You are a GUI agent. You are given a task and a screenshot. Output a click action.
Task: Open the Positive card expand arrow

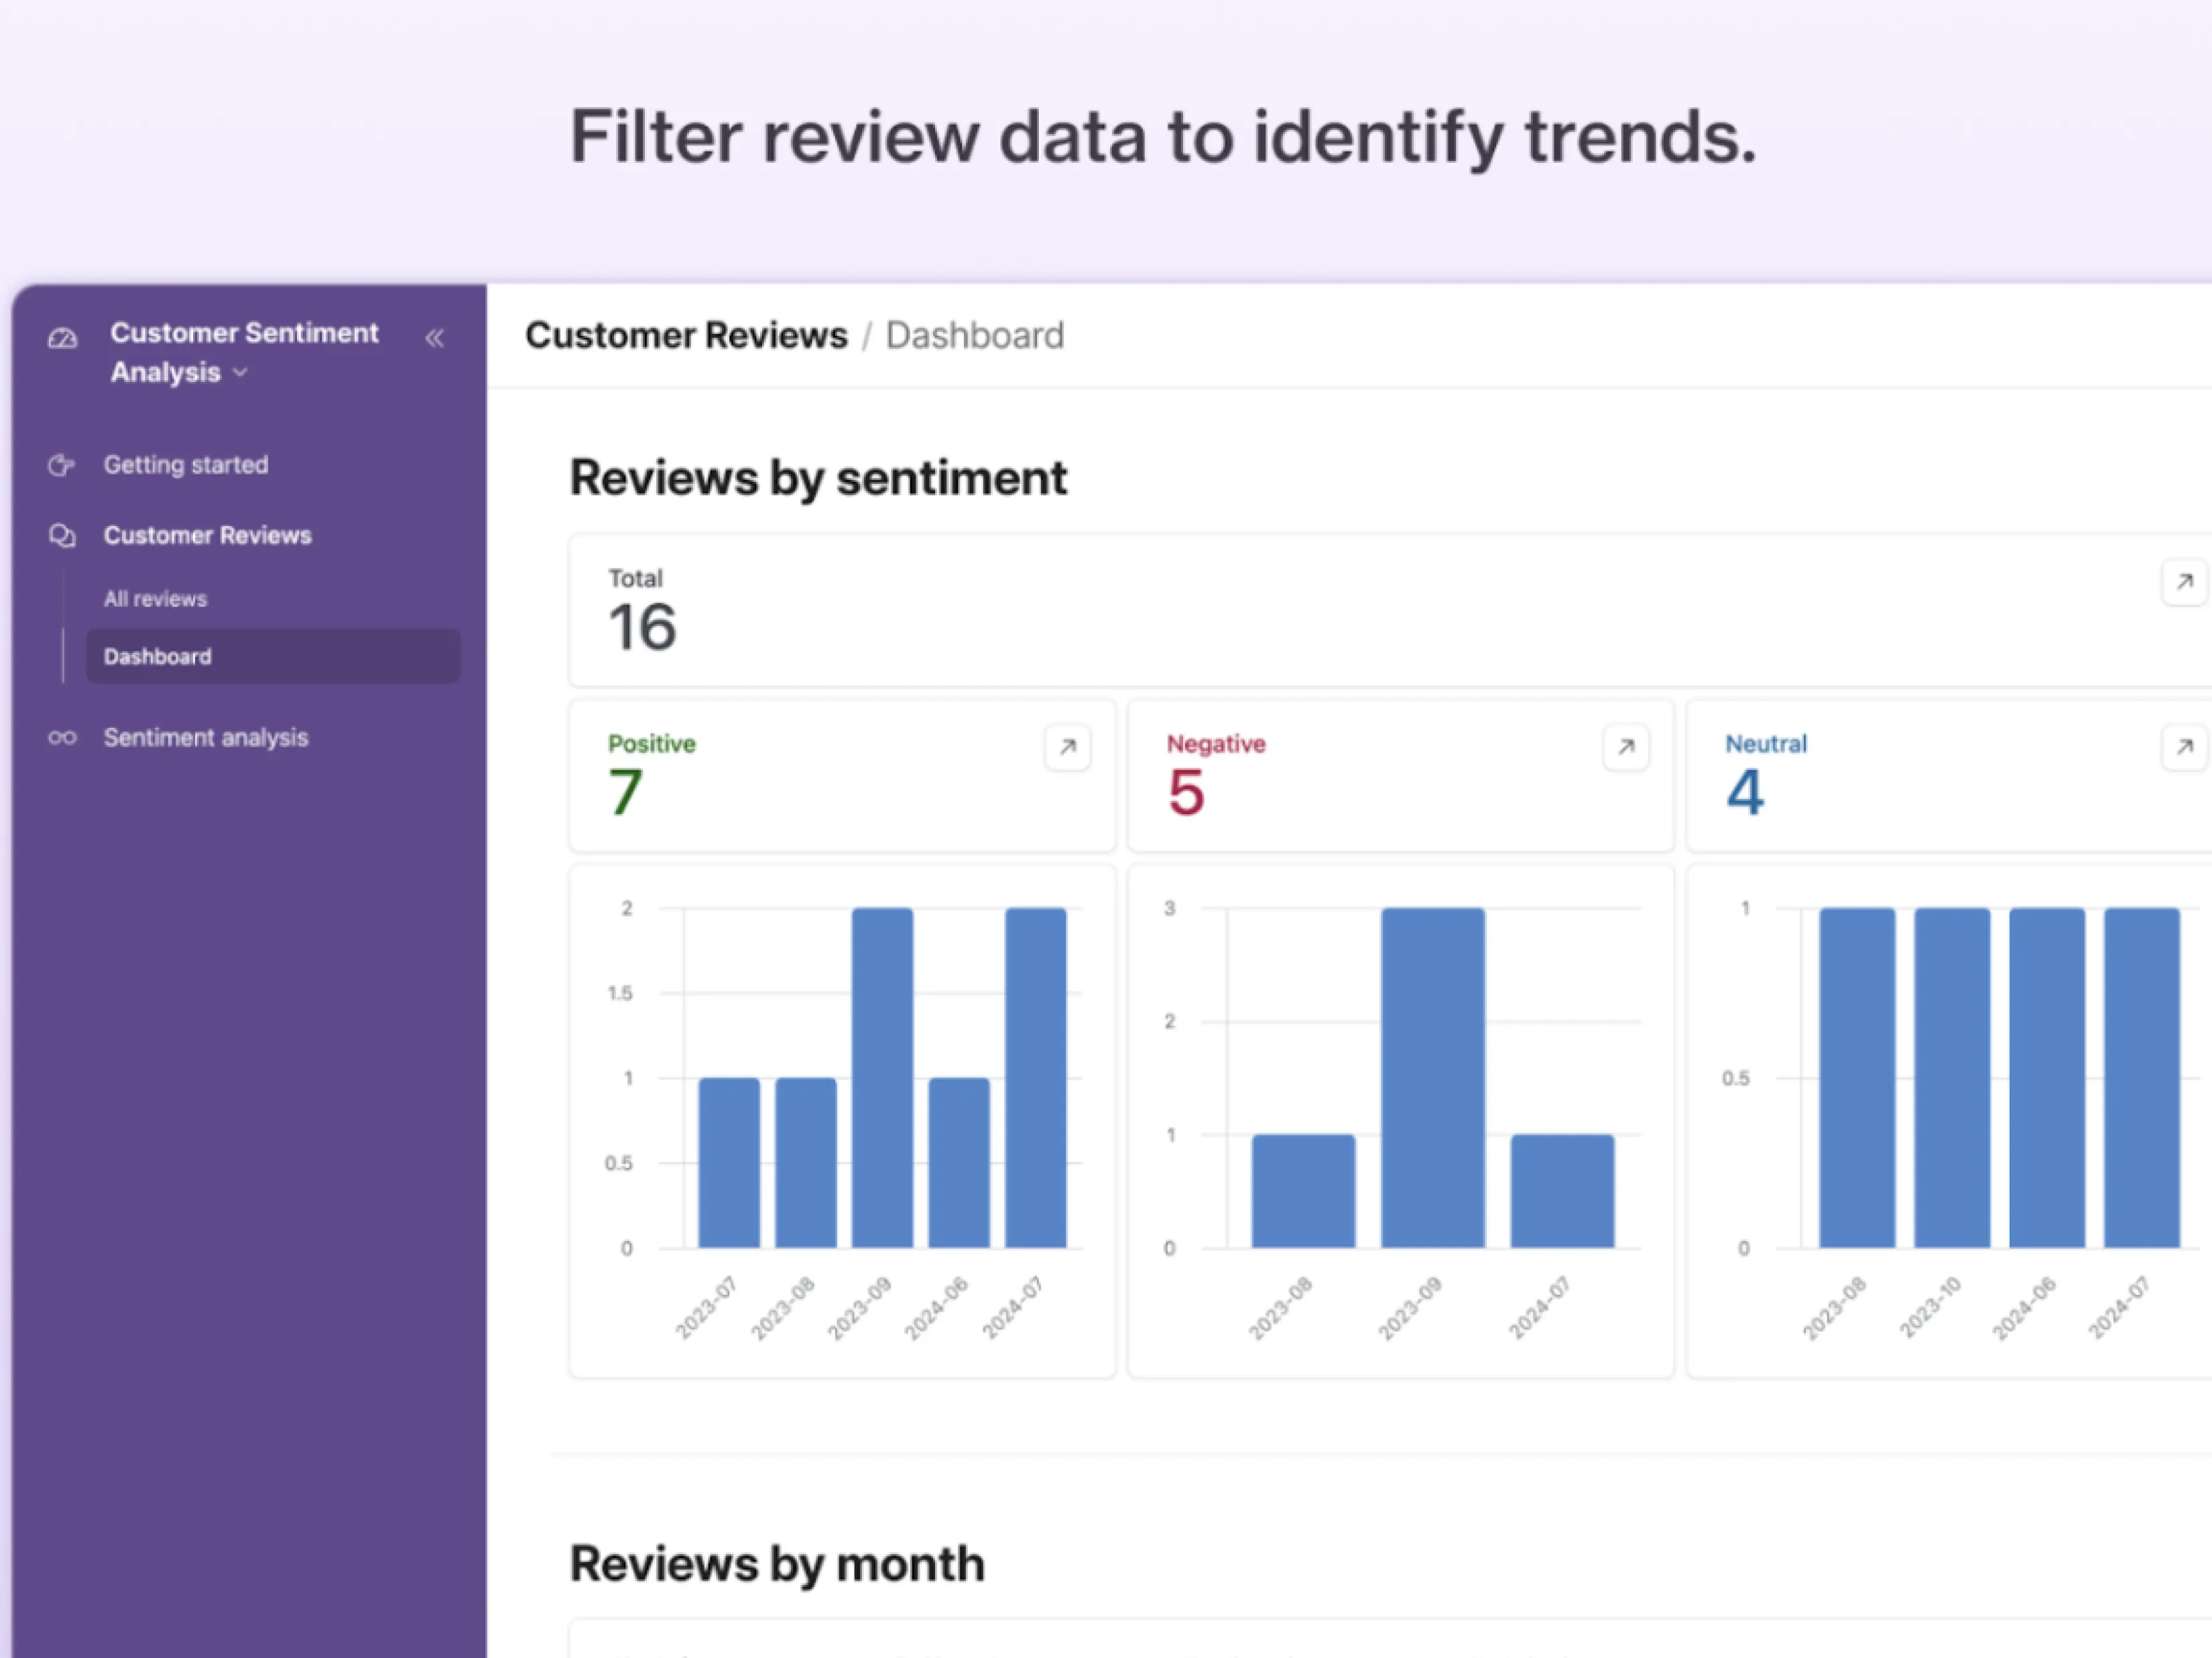1067,747
